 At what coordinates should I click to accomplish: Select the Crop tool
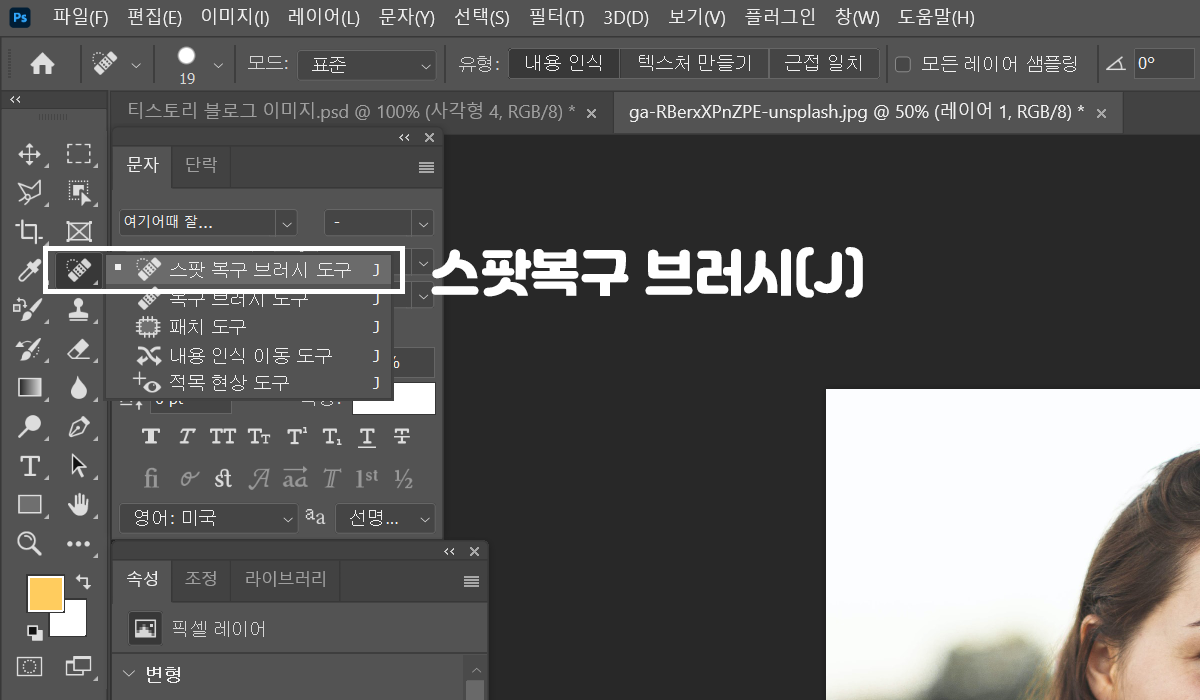click(x=30, y=231)
